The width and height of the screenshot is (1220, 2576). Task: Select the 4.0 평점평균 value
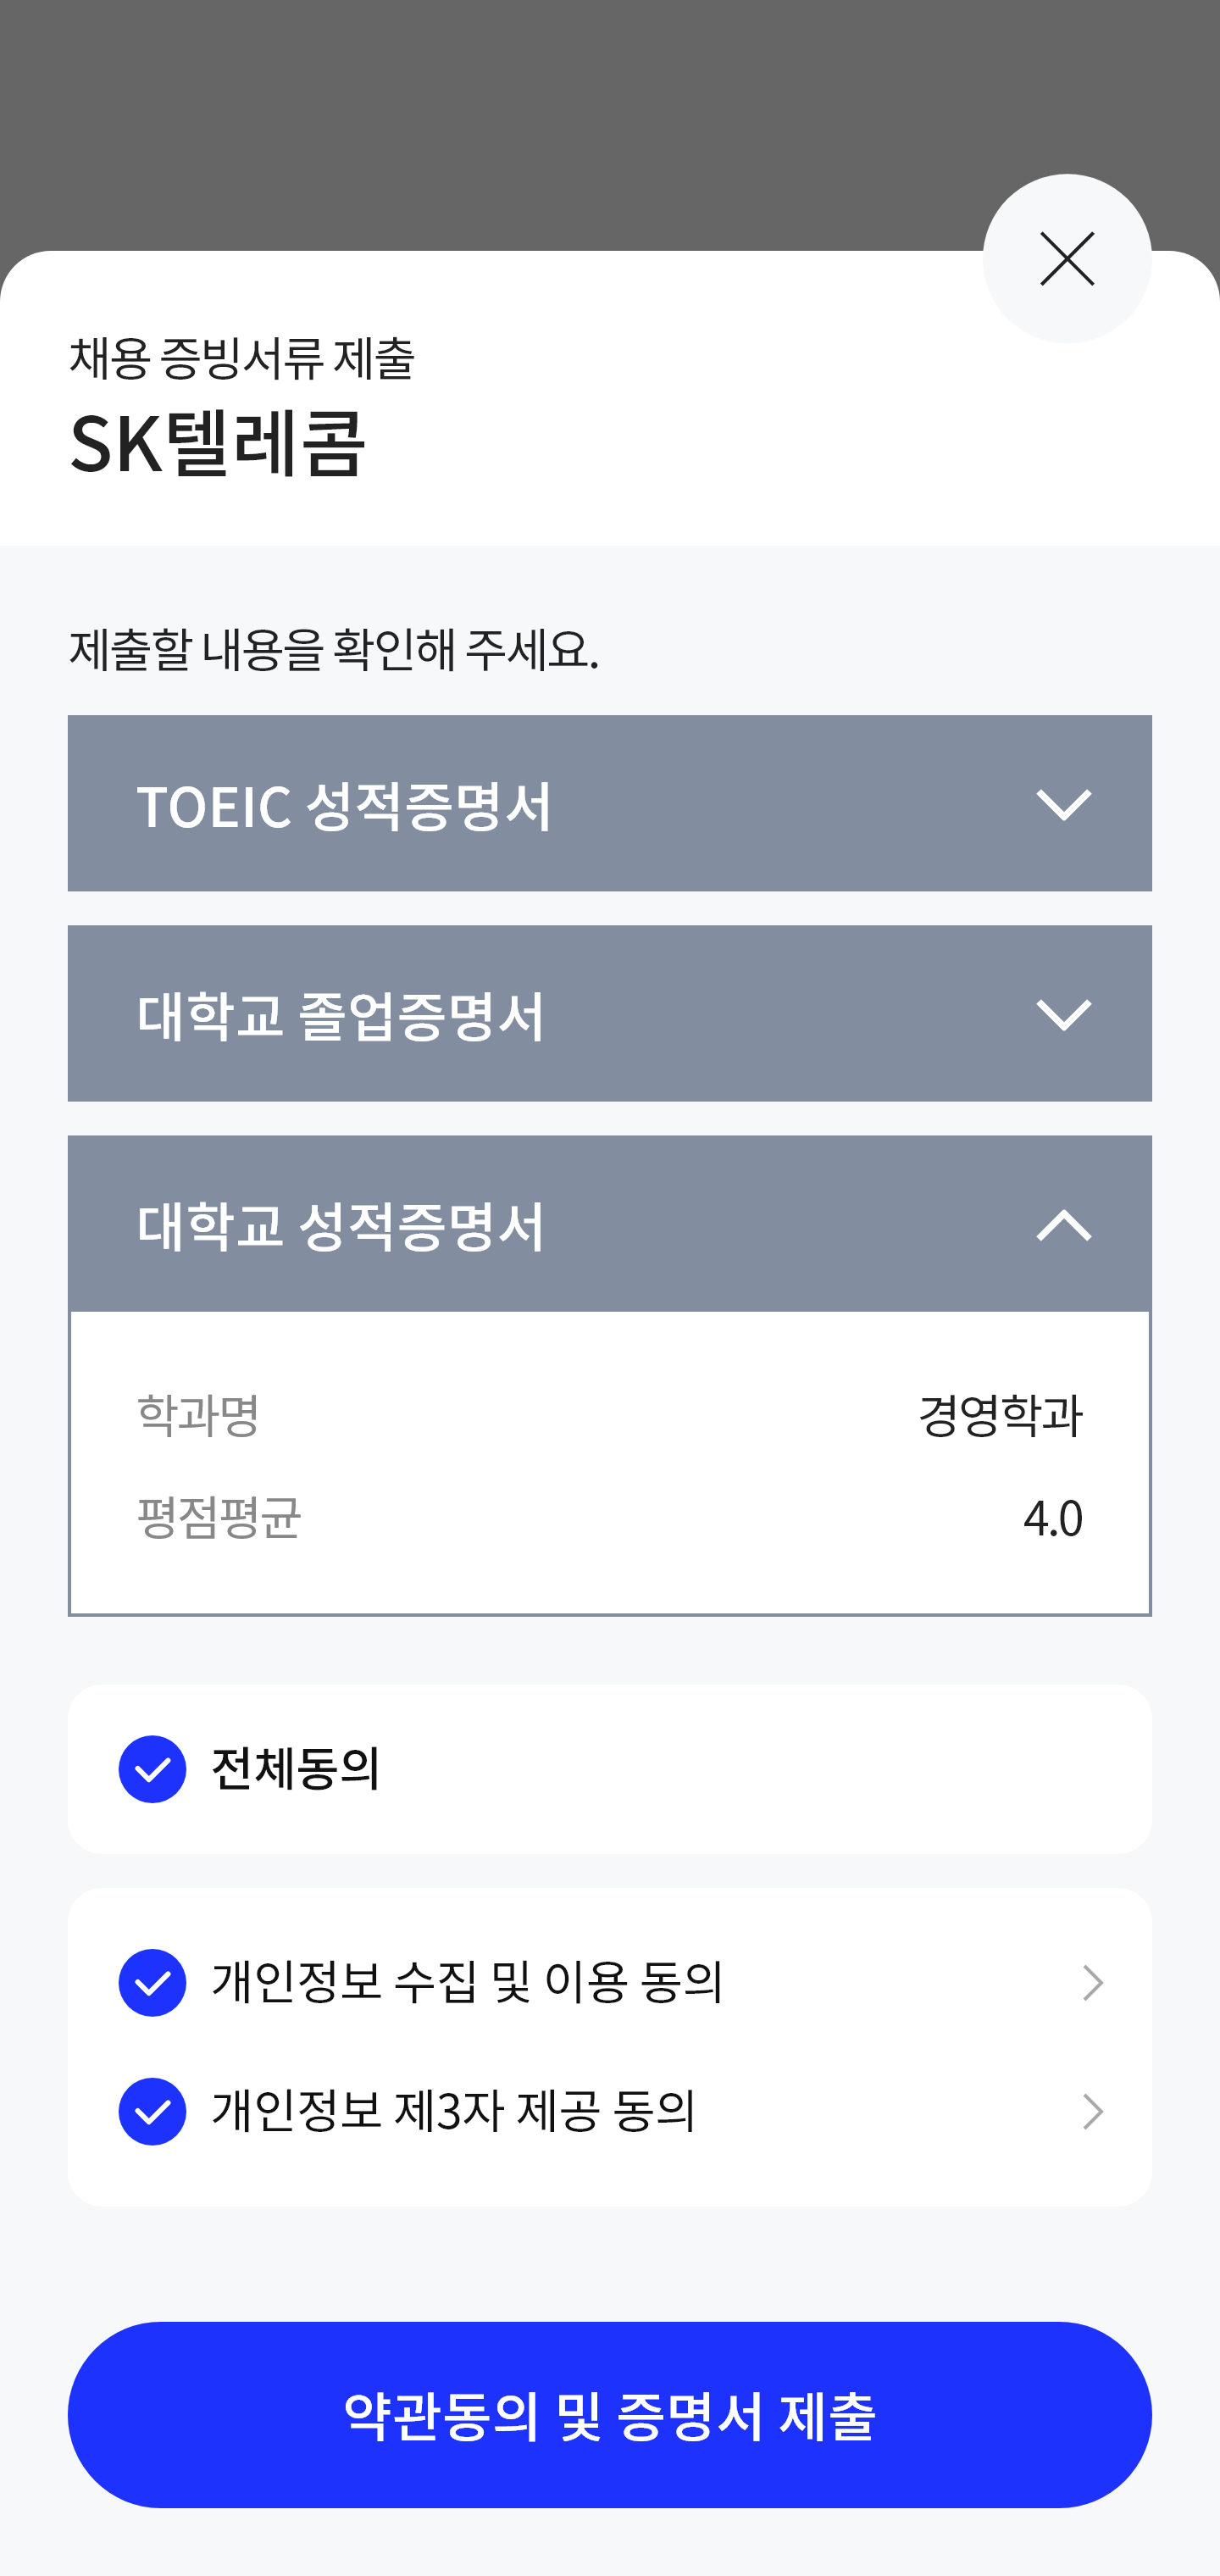pos(1052,1518)
